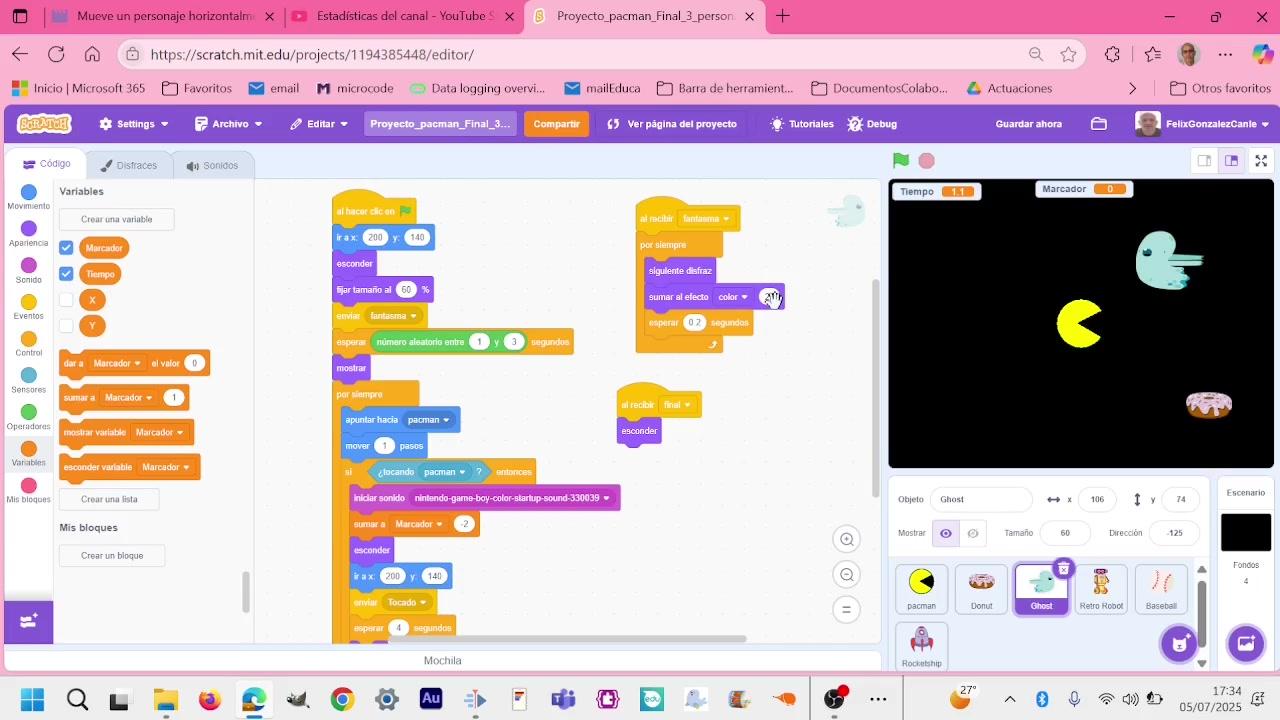
Task: Stop the project with the red stop icon
Action: point(927,161)
